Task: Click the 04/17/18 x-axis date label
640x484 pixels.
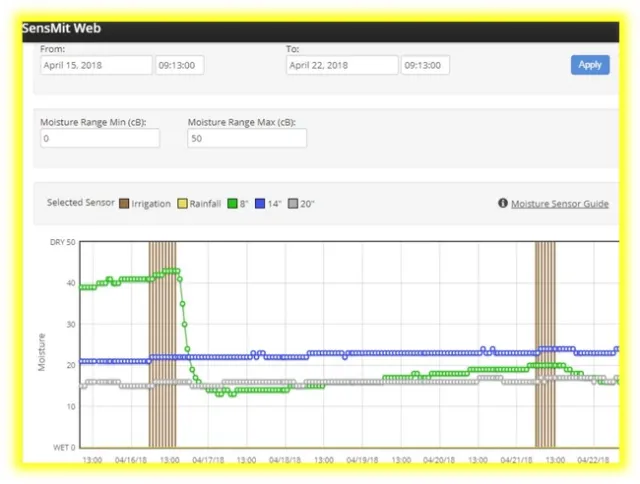Action: pyautogui.click(x=208, y=460)
